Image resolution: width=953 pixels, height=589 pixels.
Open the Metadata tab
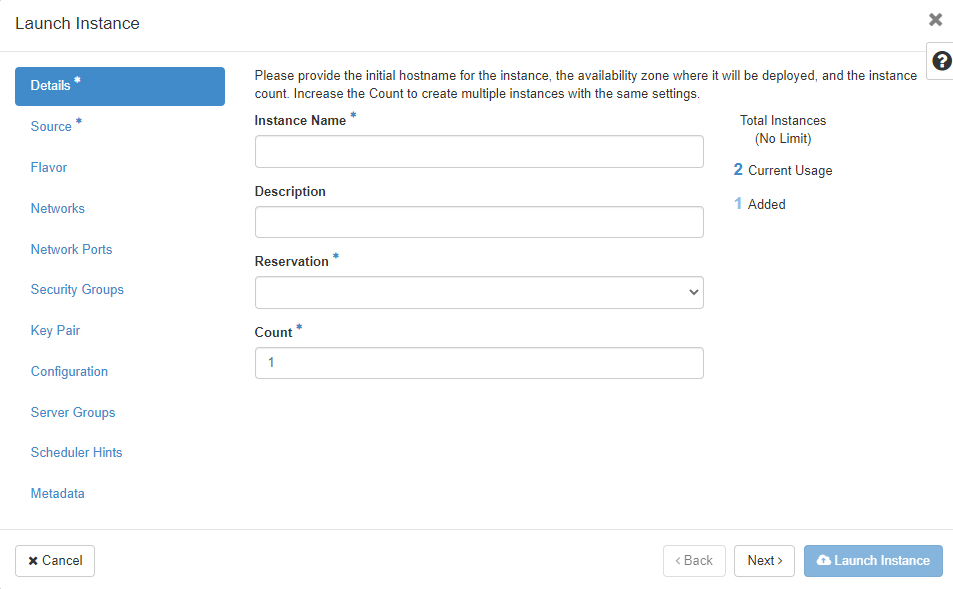coord(57,494)
